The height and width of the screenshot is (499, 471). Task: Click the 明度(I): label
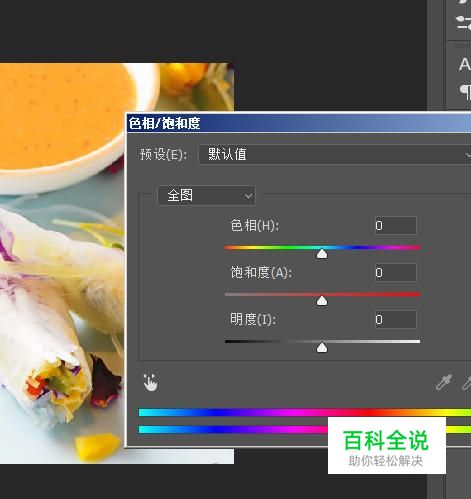click(x=253, y=320)
